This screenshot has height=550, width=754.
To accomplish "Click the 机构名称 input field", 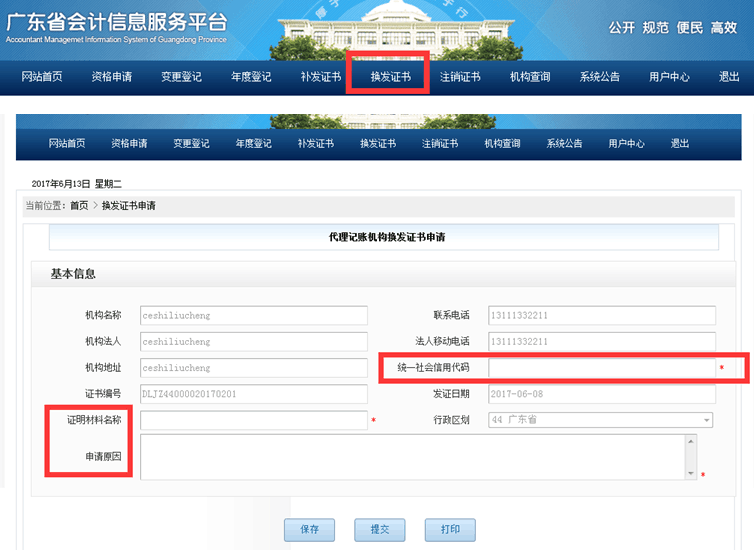I will coord(254,316).
